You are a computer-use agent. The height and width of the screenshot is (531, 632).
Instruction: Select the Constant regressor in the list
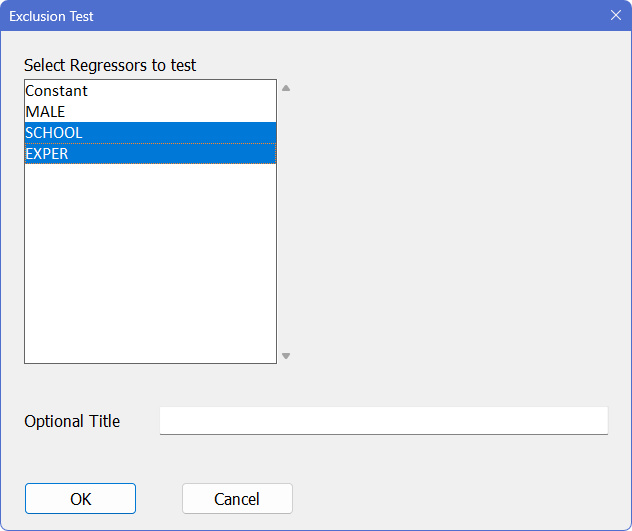[57, 91]
